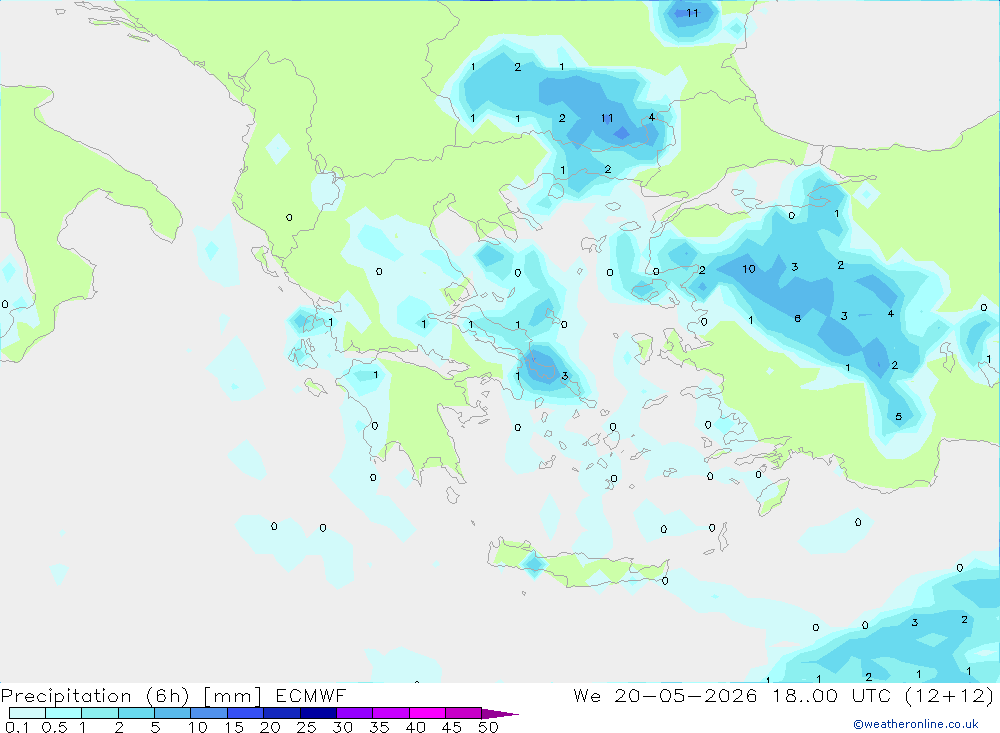Image resolution: width=1000 pixels, height=733 pixels.
Task: Click the Precipitation (6h) [mm] ECMWF title
Action: (173, 695)
